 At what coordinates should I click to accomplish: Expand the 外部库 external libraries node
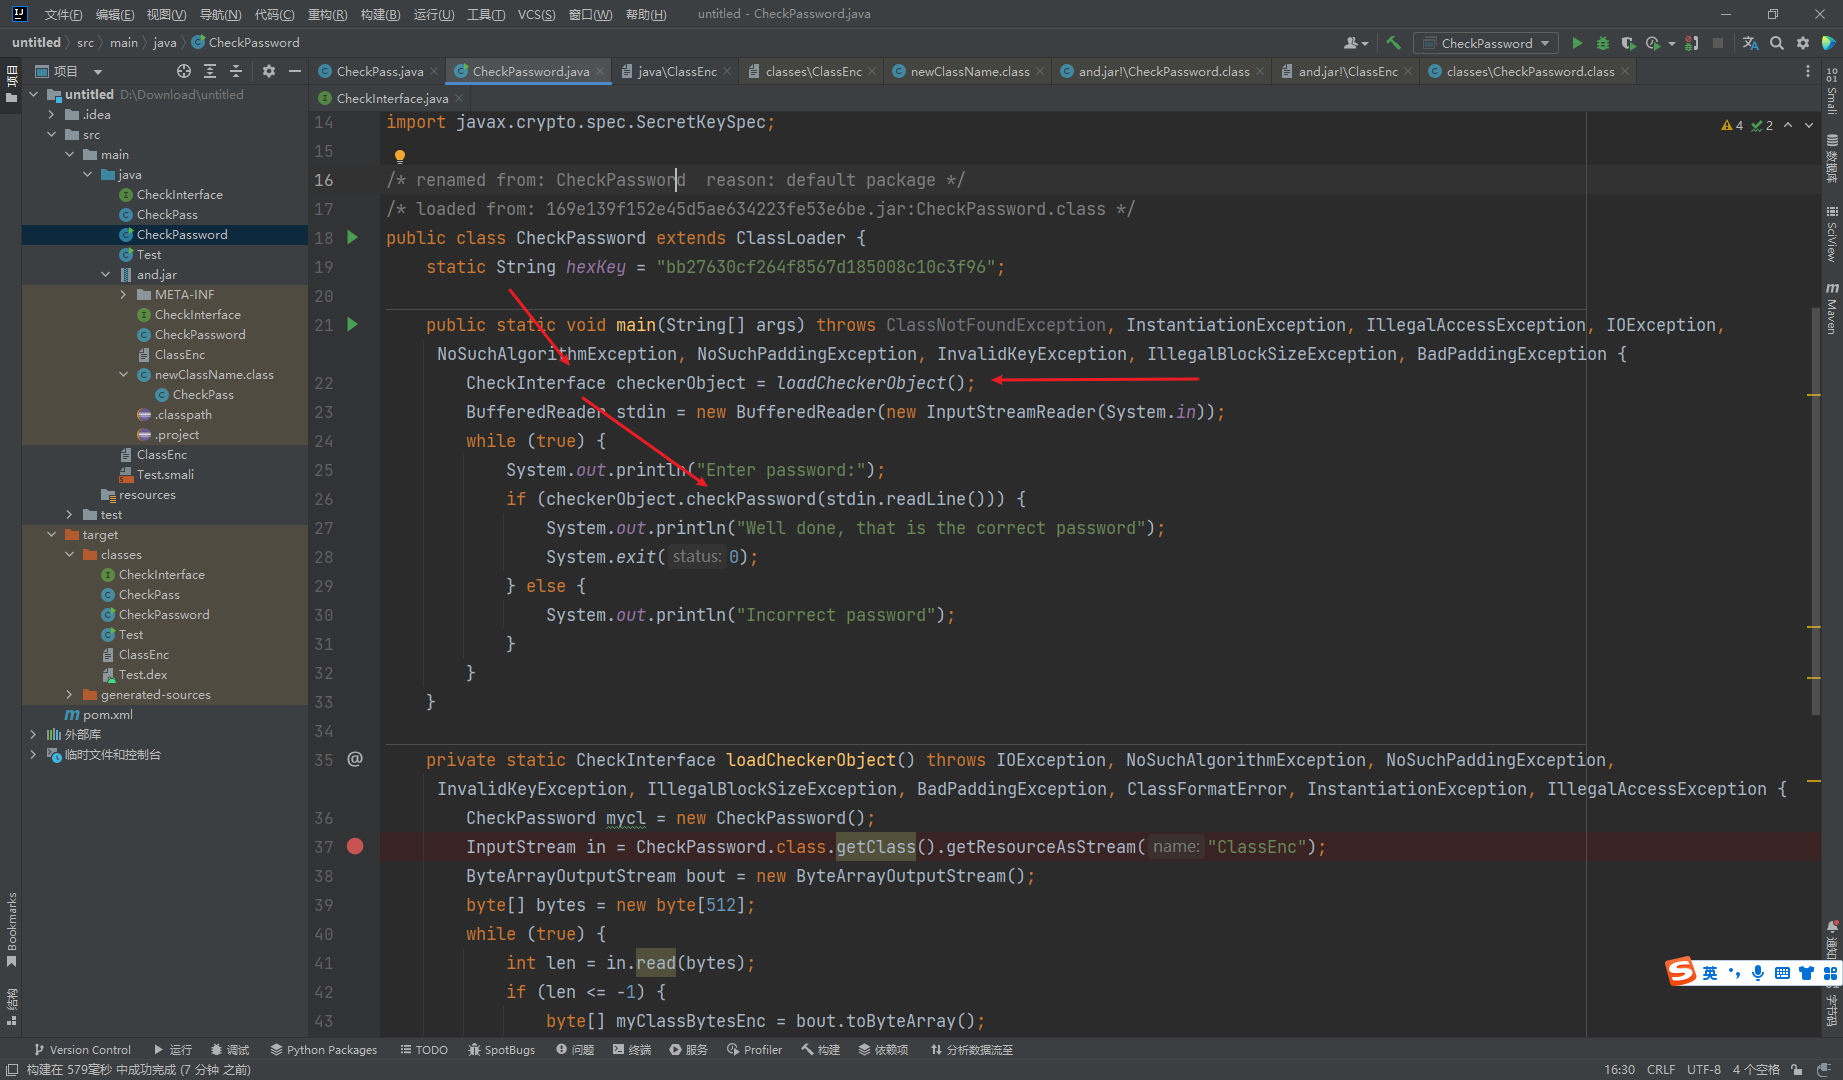(33, 734)
